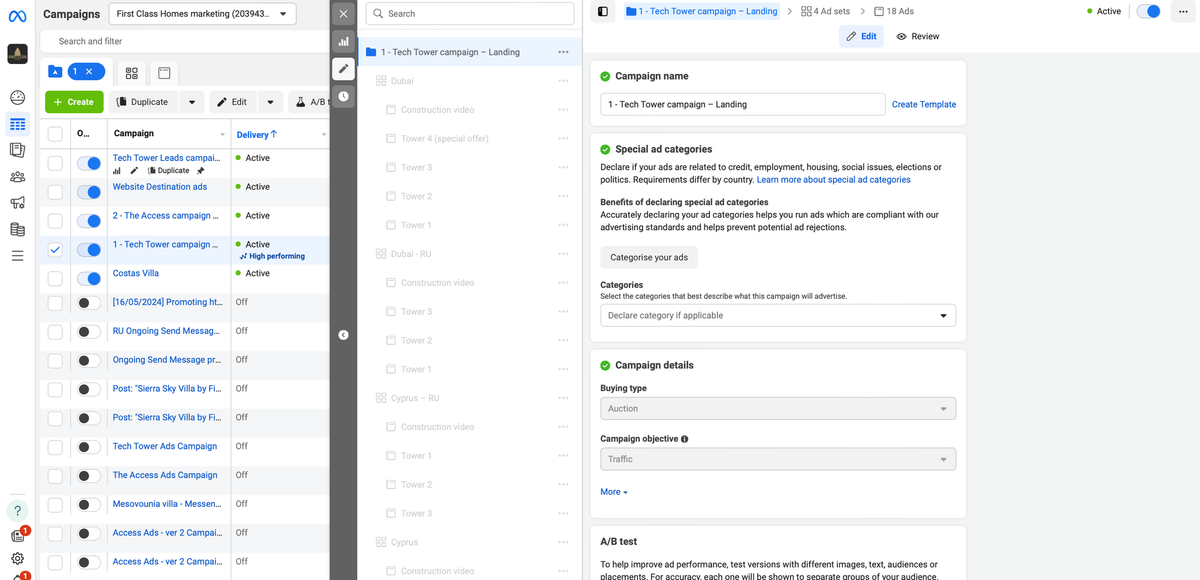Click the pin icon under Tech Tower Leads
The width and height of the screenshot is (1200, 580).
[x=200, y=171]
